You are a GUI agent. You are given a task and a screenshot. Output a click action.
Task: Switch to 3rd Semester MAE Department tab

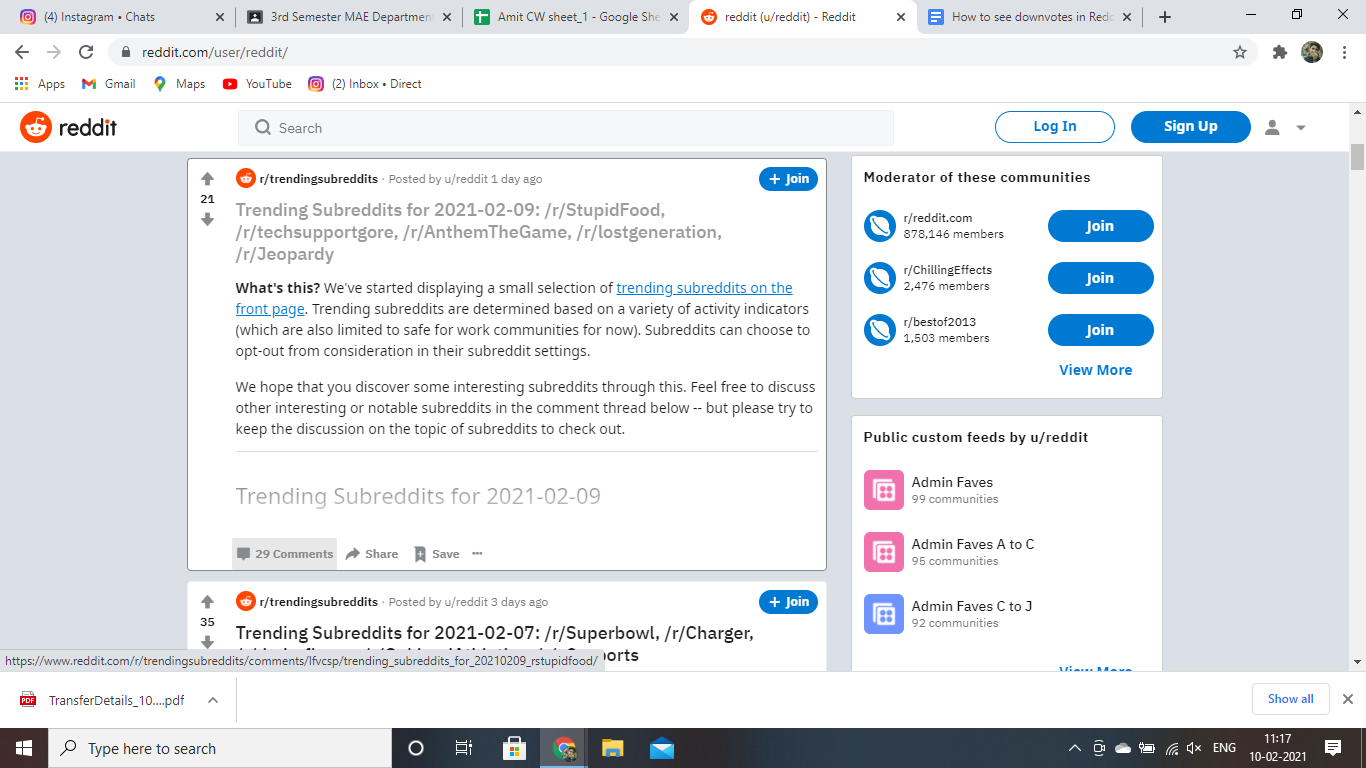click(x=349, y=17)
